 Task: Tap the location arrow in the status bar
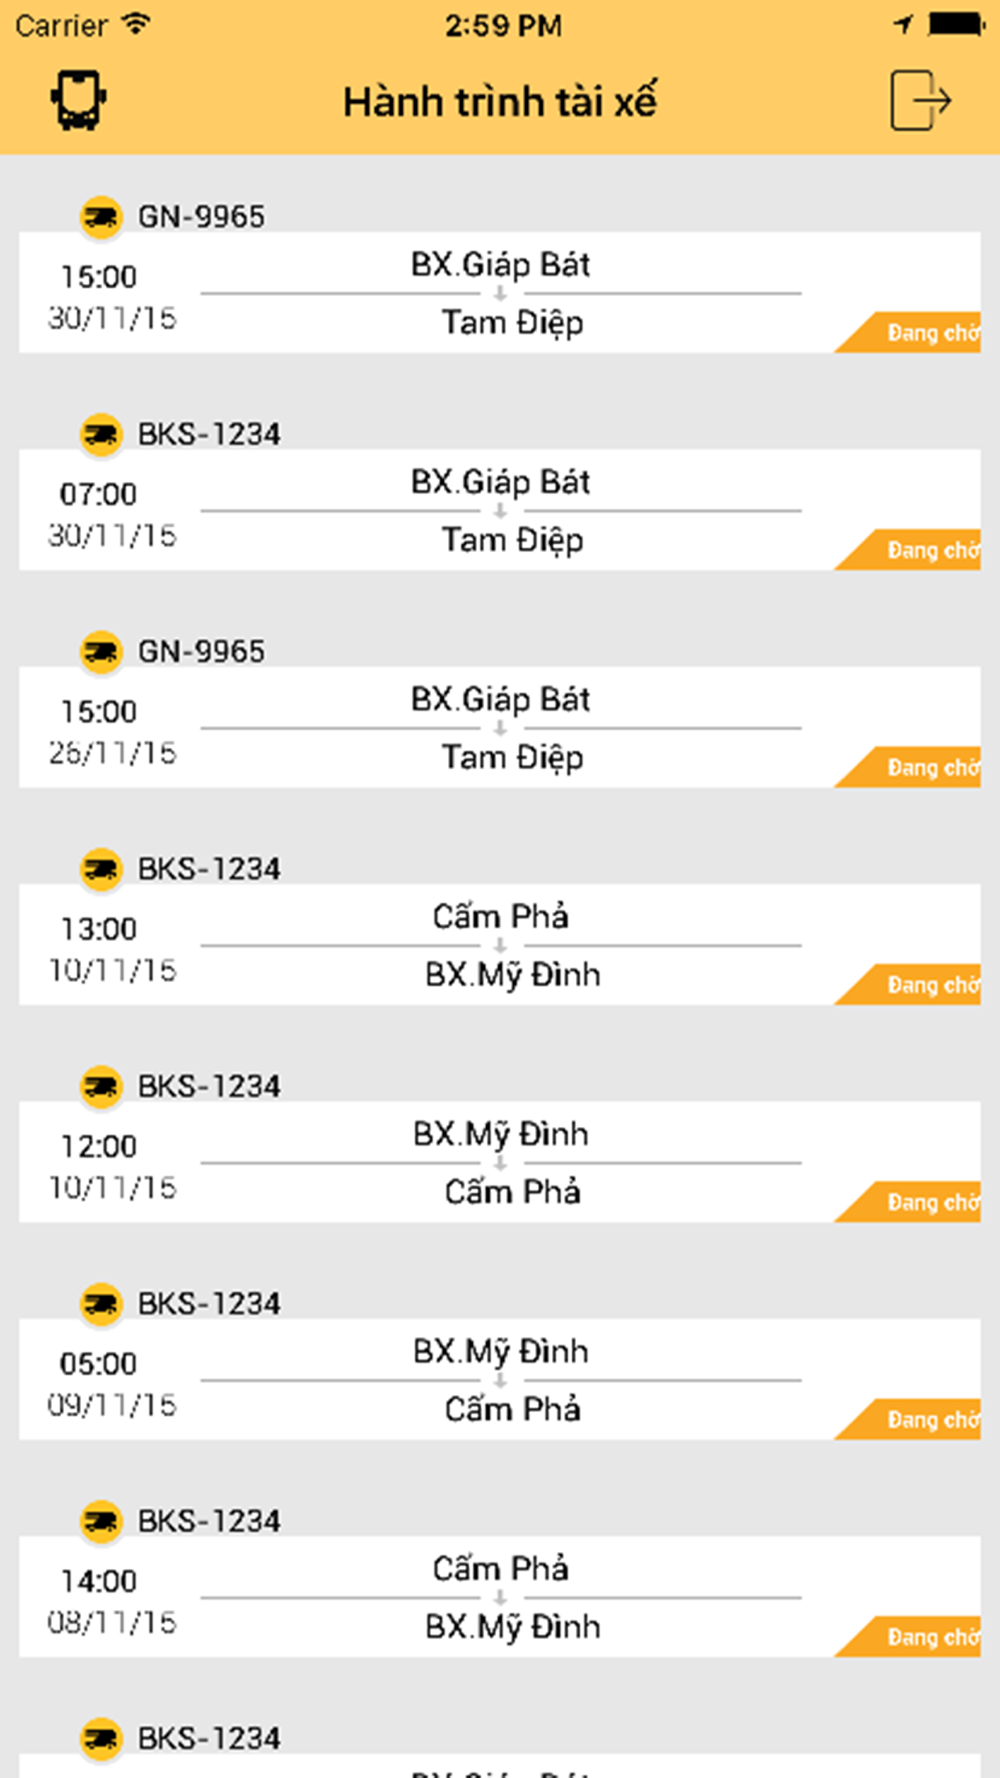click(x=903, y=24)
